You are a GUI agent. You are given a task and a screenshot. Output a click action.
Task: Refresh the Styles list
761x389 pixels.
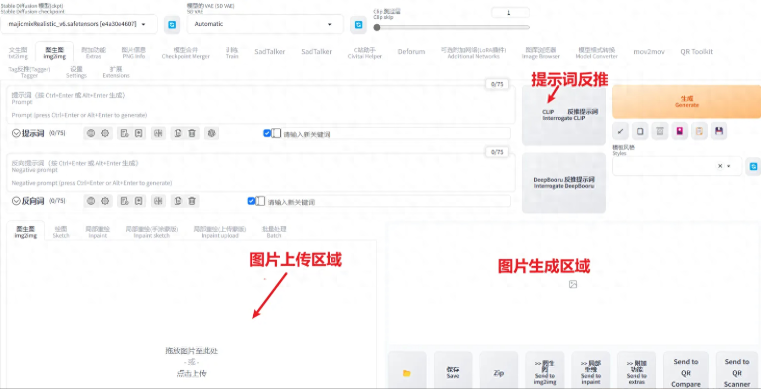tap(753, 166)
